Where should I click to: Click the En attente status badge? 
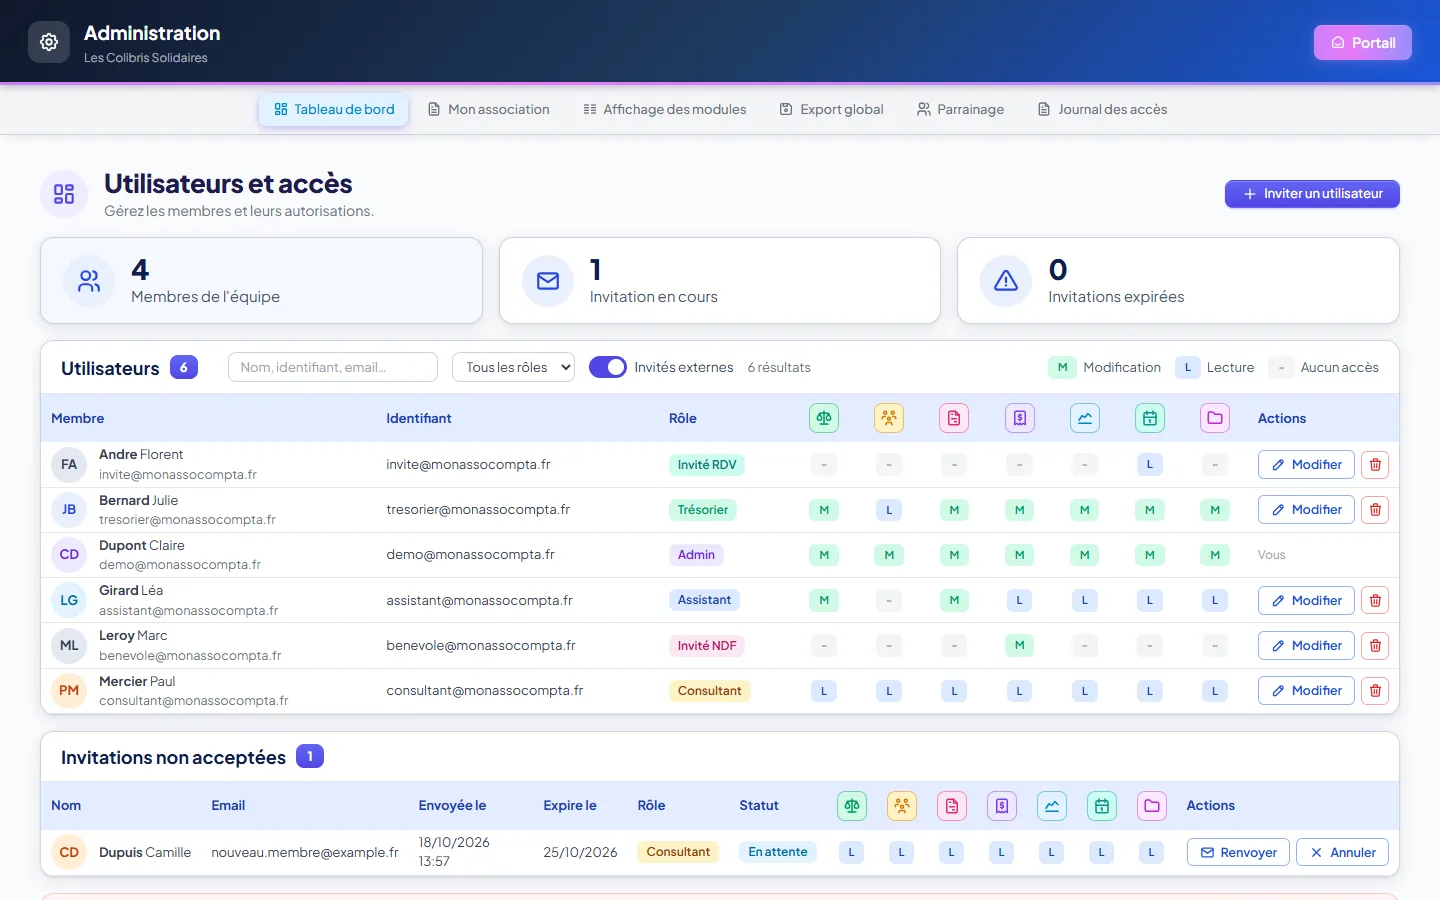point(778,852)
